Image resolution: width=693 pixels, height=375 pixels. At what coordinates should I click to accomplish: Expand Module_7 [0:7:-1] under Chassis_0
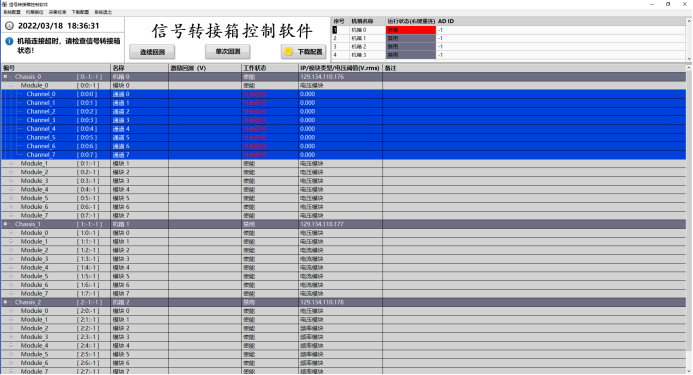11,215
